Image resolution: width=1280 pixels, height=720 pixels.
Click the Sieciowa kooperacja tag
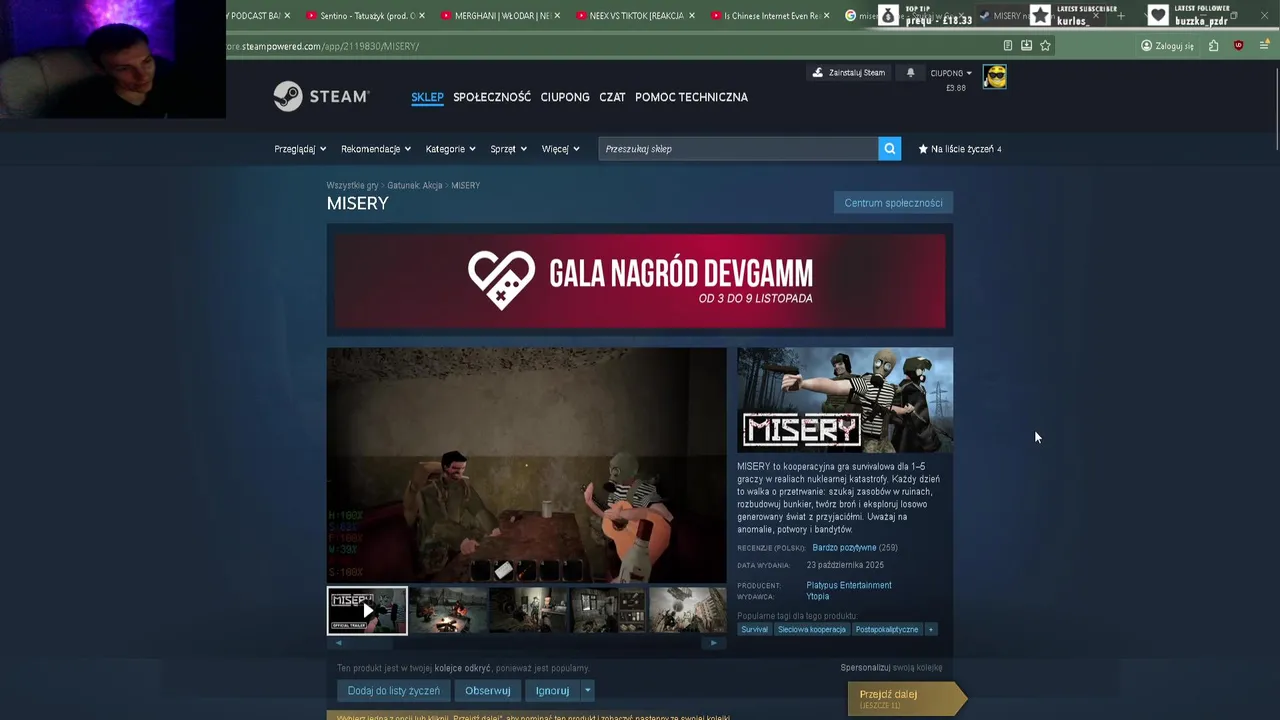812,629
